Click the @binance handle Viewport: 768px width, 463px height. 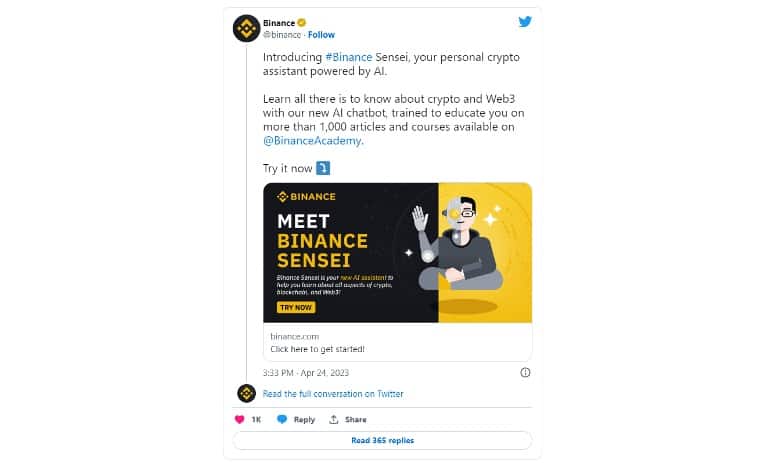(x=282, y=35)
